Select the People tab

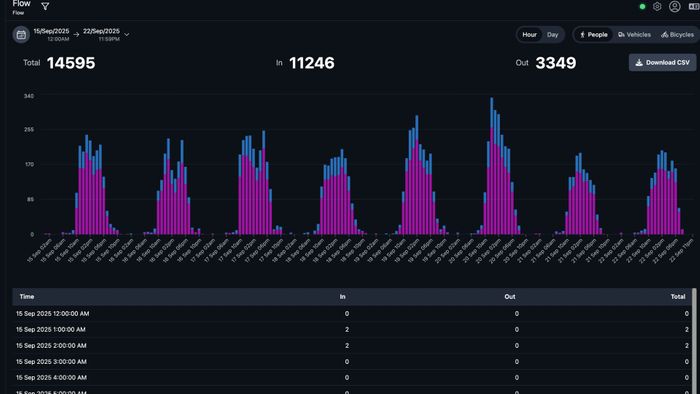pos(593,35)
